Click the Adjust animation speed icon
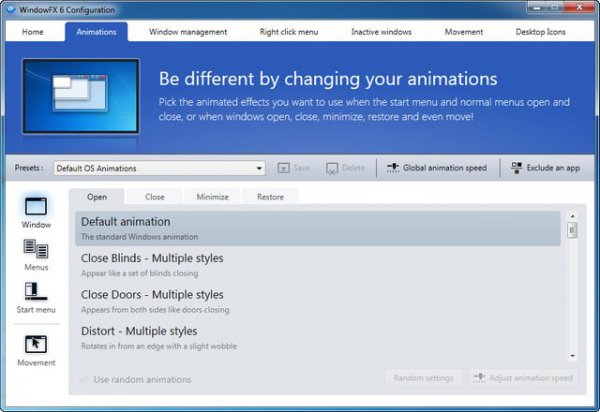This screenshot has width=600, height=412. pos(479,378)
